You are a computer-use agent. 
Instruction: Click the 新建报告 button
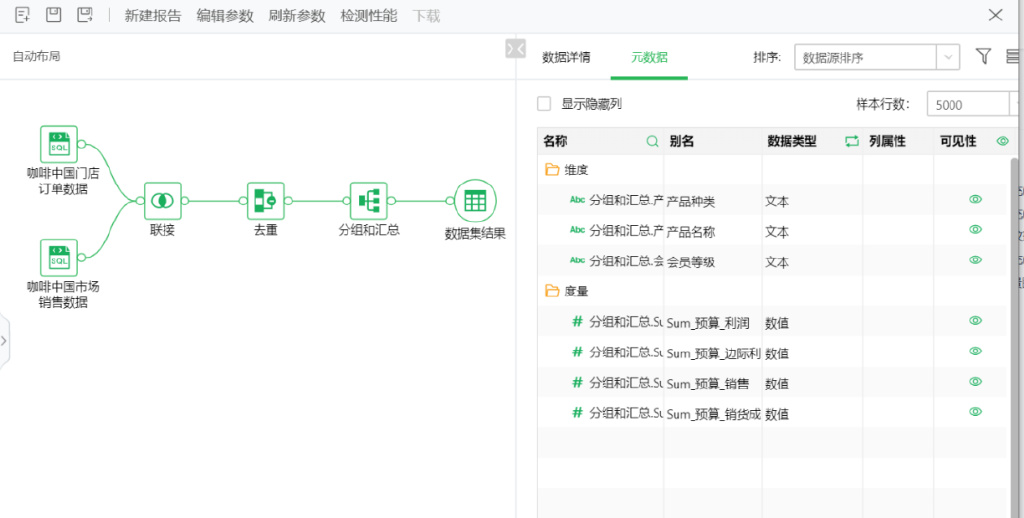tap(153, 16)
